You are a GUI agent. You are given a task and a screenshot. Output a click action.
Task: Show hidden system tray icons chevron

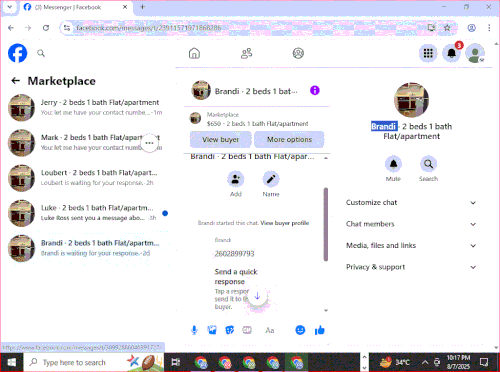tap(425, 362)
